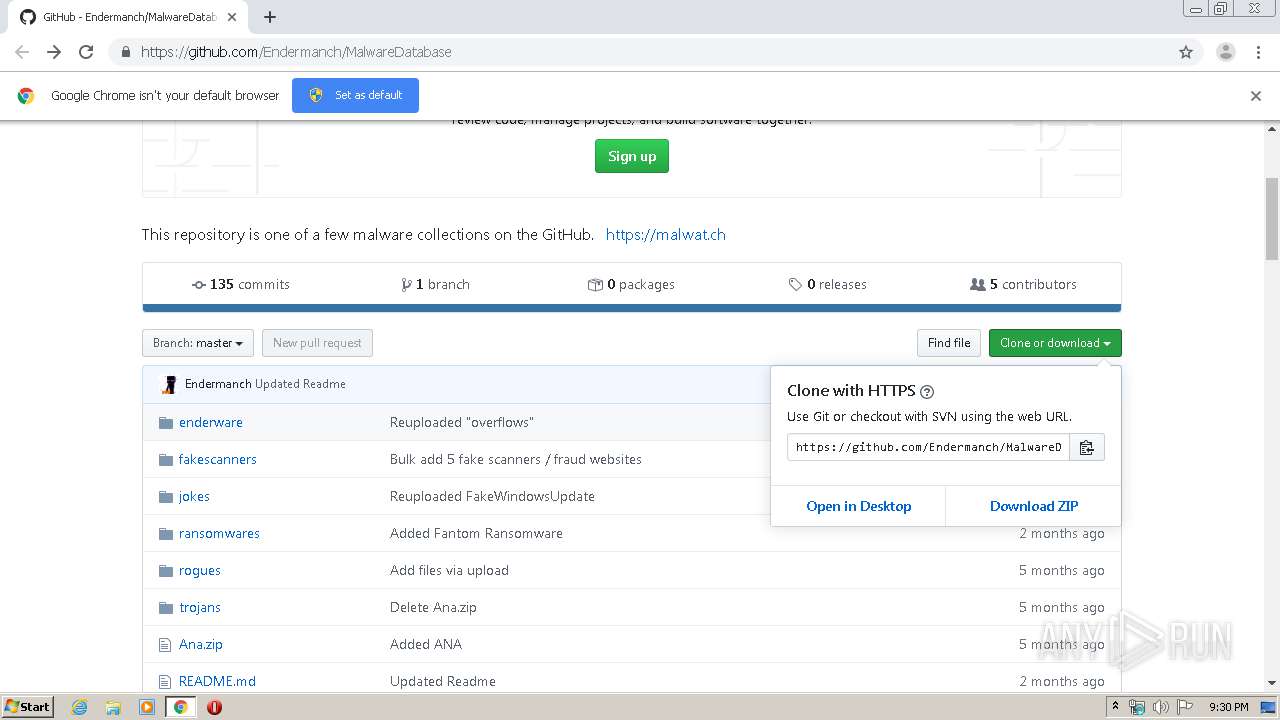Open a new browser tab
Viewport: 1280px width, 720px height.
click(x=270, y=17)
